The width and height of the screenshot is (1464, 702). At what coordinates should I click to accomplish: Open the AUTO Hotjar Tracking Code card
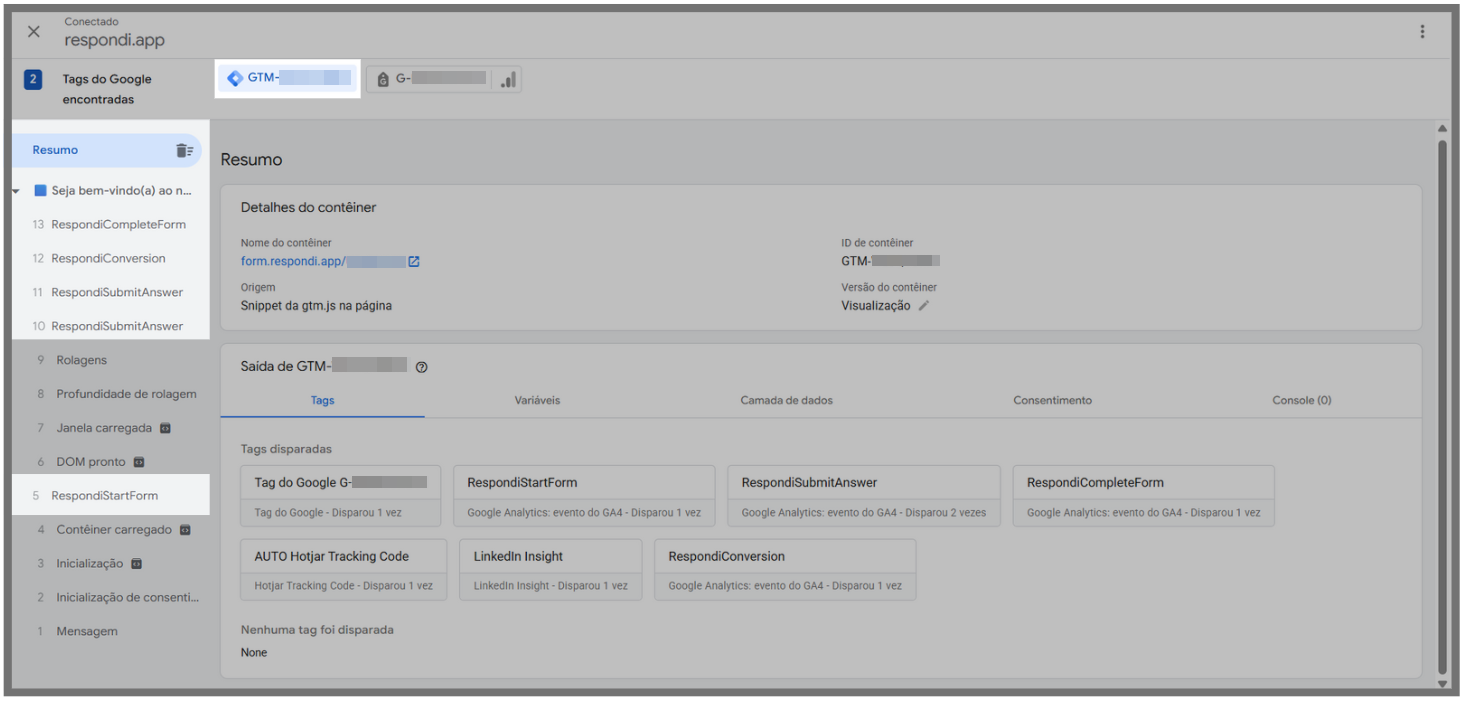(x=344, y=570)
